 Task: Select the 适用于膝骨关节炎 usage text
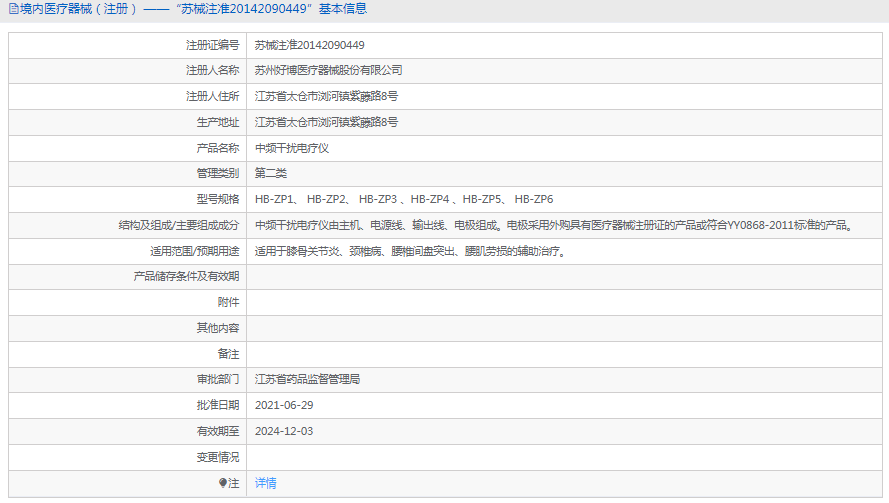411,251
